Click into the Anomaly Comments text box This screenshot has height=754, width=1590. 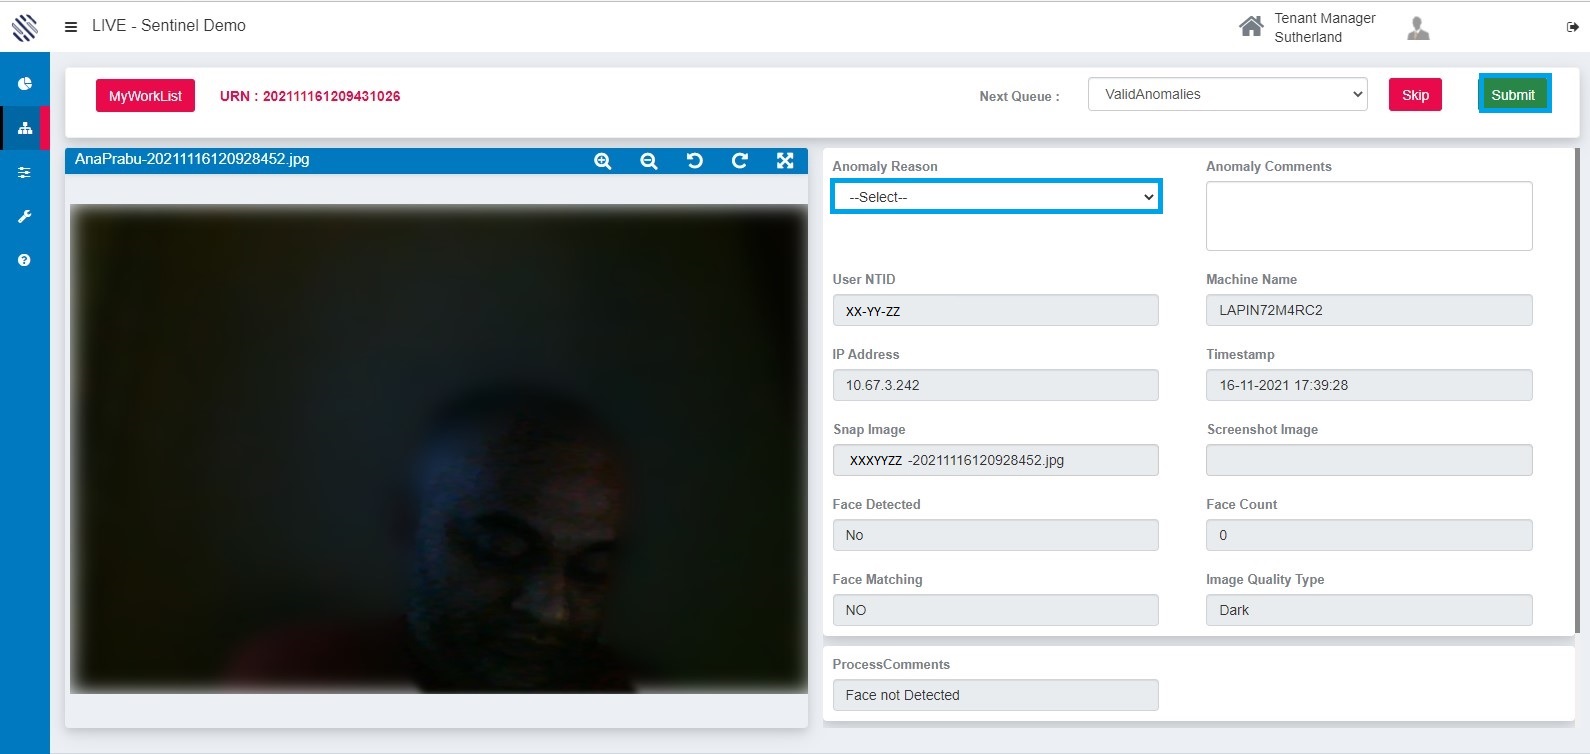1368,216
